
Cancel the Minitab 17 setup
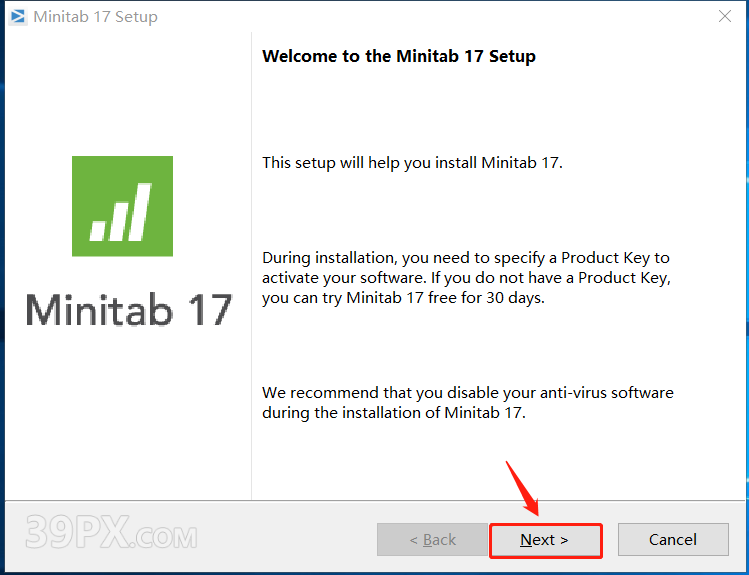coord(673,540)
